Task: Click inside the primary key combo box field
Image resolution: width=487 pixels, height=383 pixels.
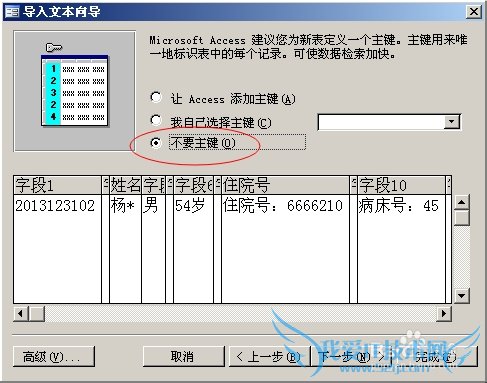Action: pos(381,122)
